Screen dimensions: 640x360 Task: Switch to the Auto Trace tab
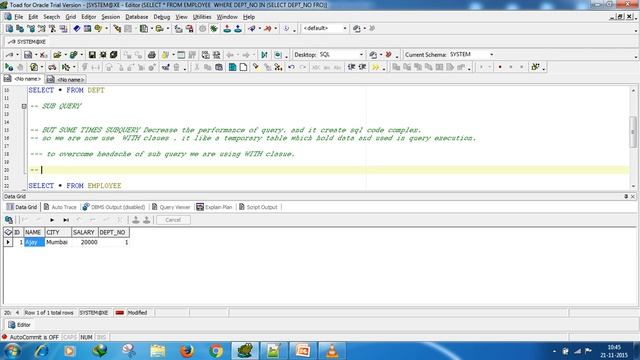click(60, 207)
